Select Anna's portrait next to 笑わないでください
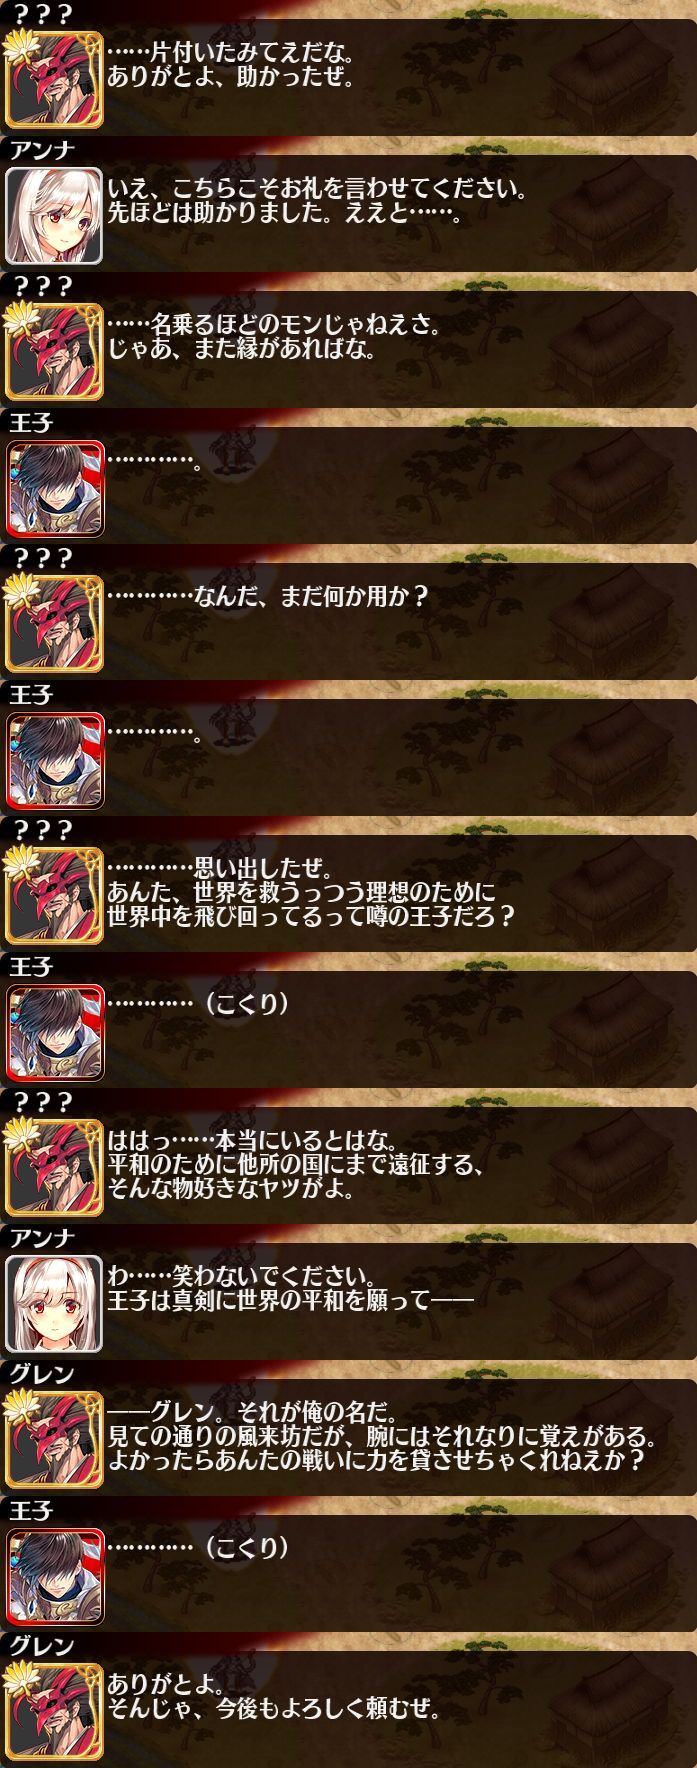This screenshot has width=697, height=1768. pyautogui.click(x=54, y=1303)
